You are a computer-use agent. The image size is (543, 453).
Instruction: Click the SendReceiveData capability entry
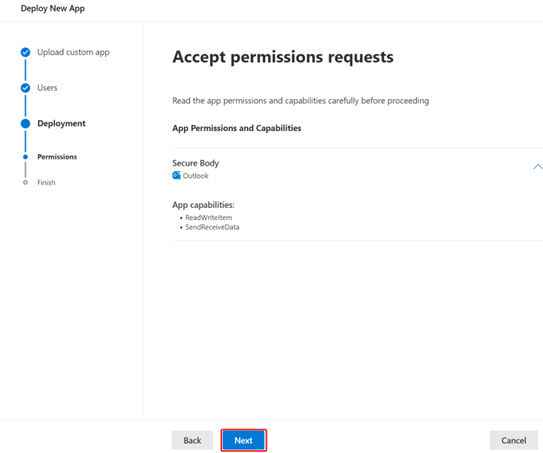(212, 227)
